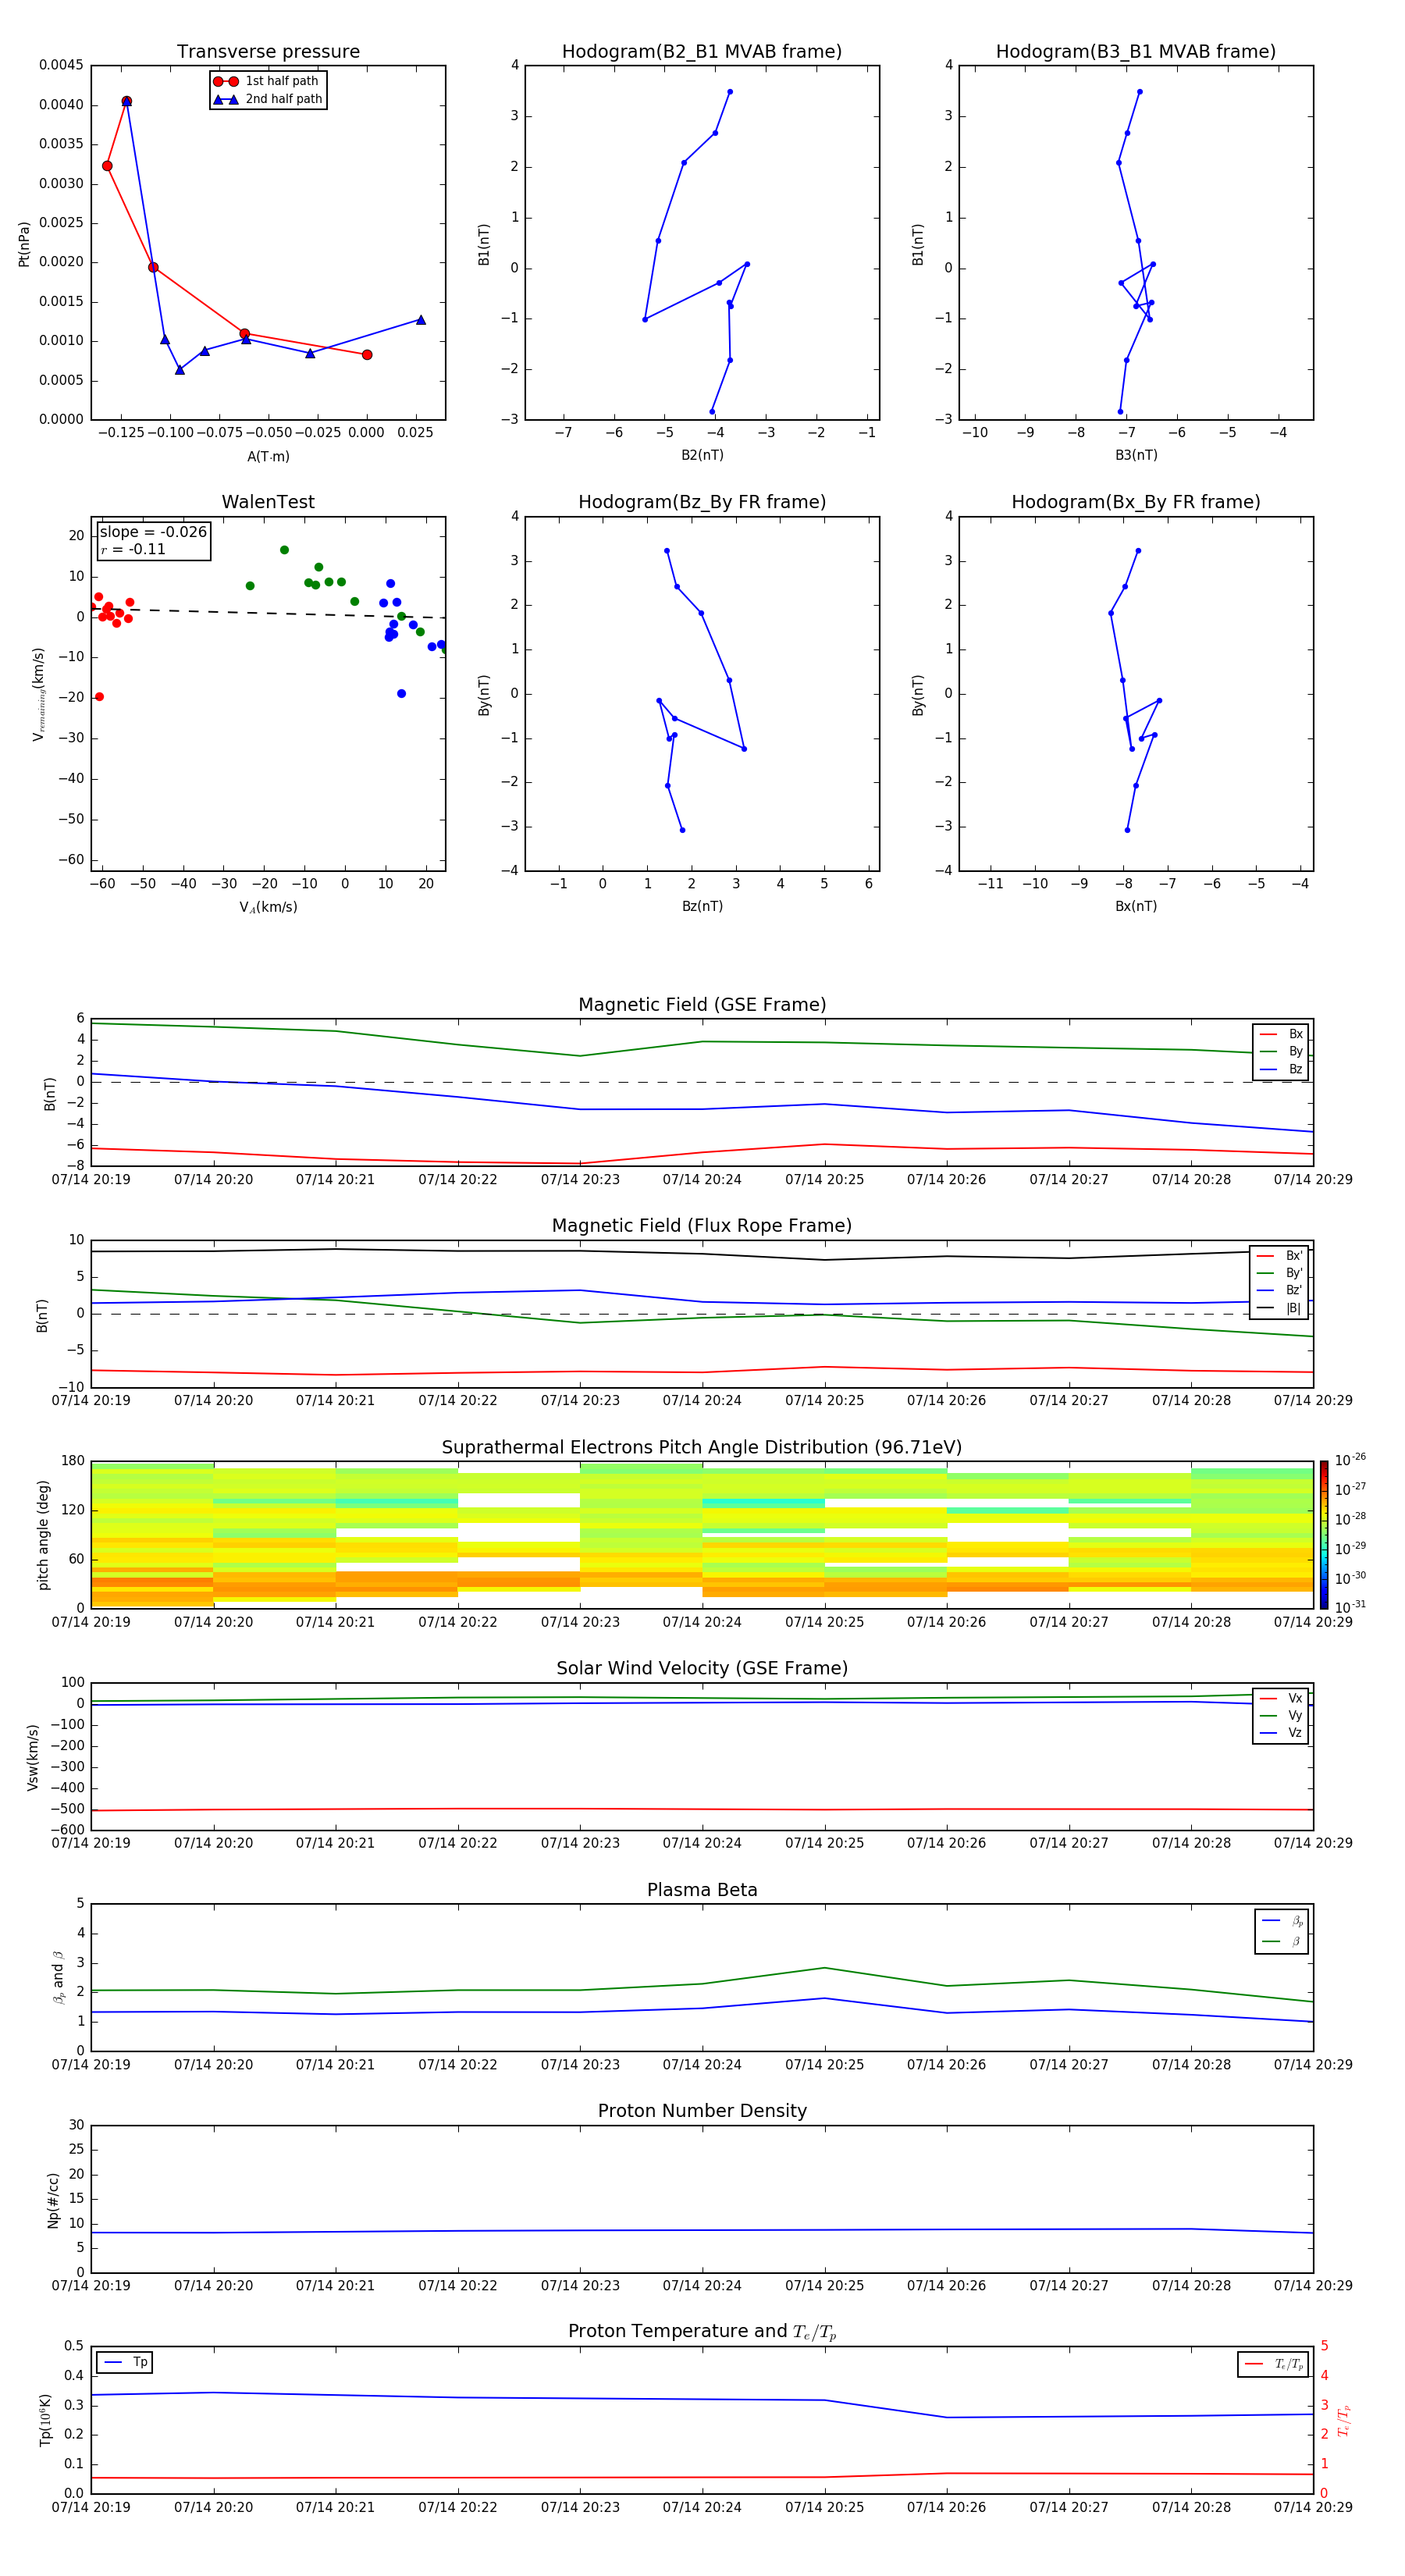Click the Vx legend entry
The width and height of the screenshot is (1405, 2576).
(x=1281, y=1698)
